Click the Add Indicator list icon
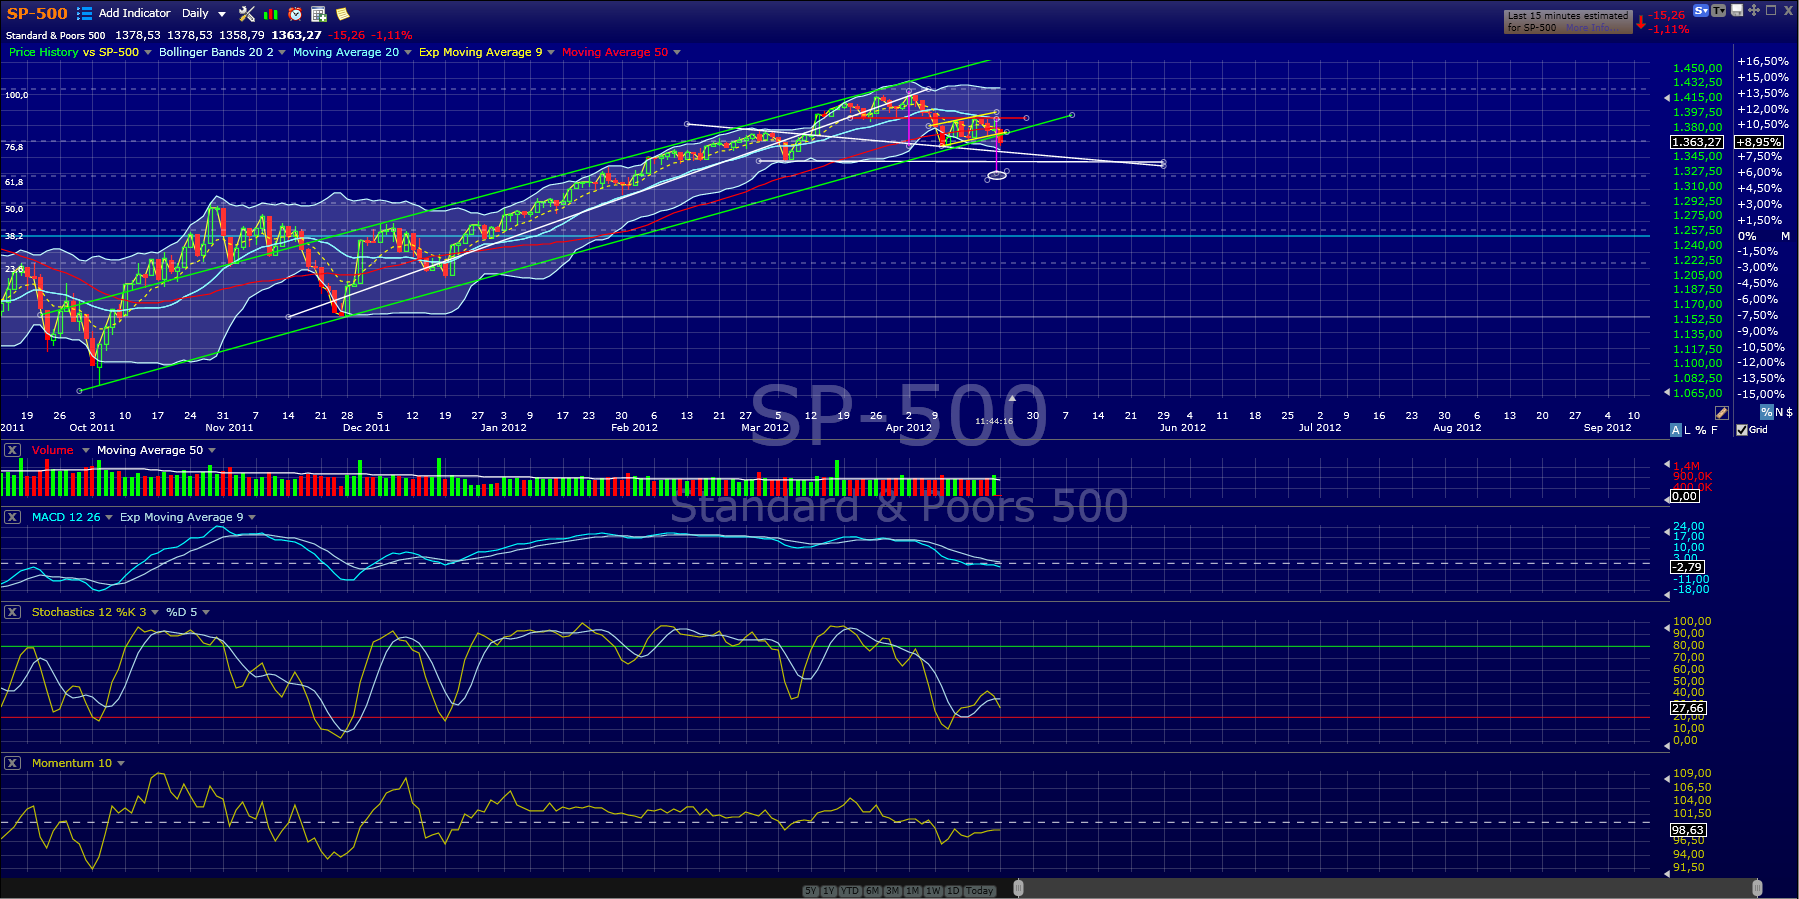The width and height of the screenshot is (1799, 899). pyautogui.click(x=84, y=14)
